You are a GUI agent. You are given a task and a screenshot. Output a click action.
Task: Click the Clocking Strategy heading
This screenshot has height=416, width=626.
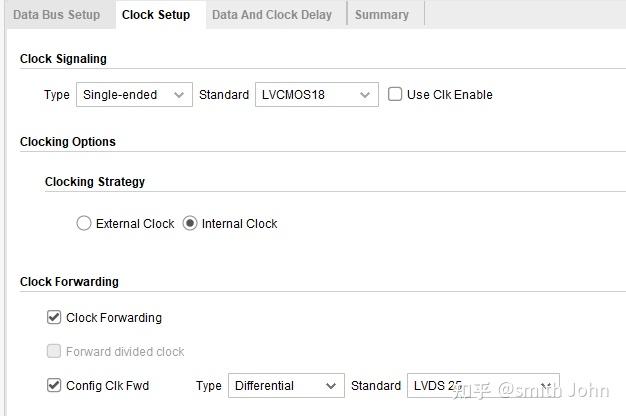[x=95, y=182]
